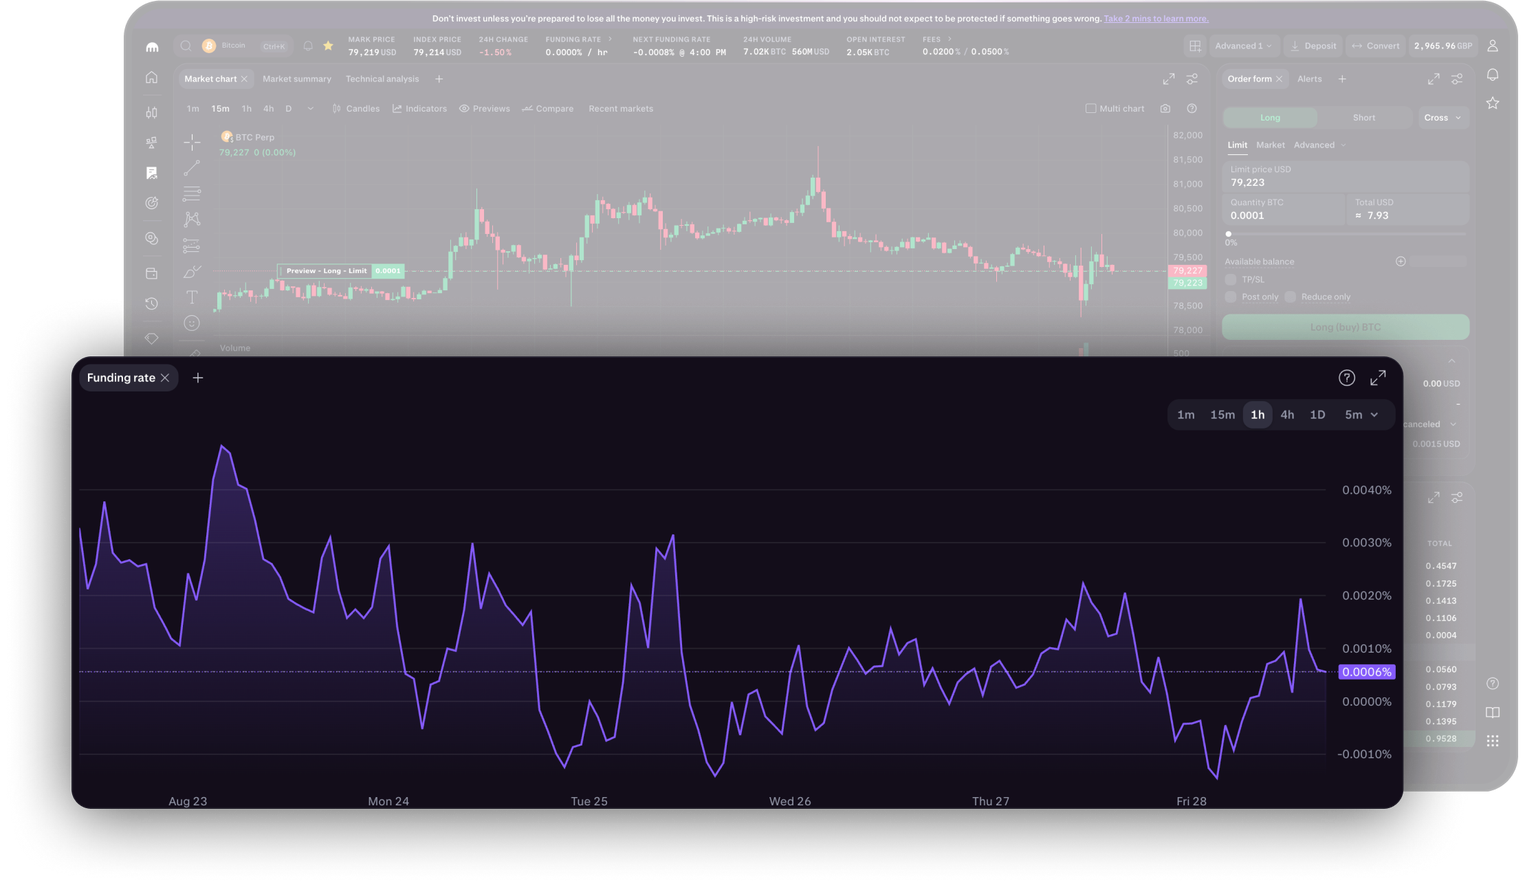Open the Home sidebar icon
1536x886 pixels.
pyautogui.click(x=152, y=78)
